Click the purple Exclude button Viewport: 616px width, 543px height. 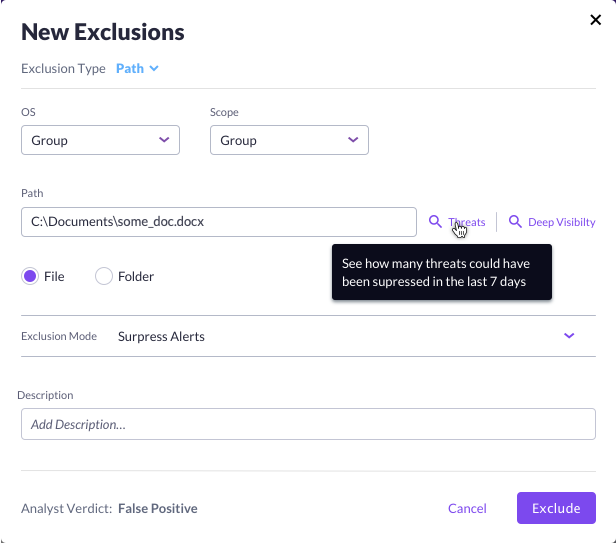(556, 508)
